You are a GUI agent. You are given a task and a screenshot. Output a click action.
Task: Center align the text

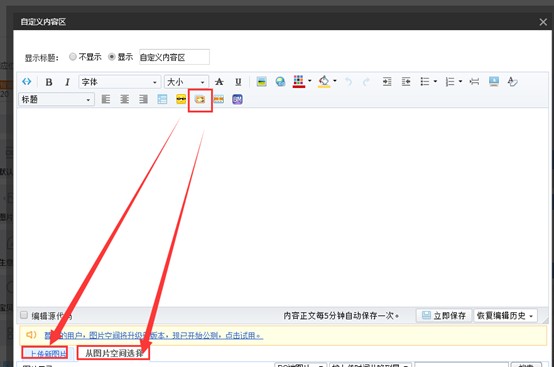pyautogui.click(x=124, y=99)
